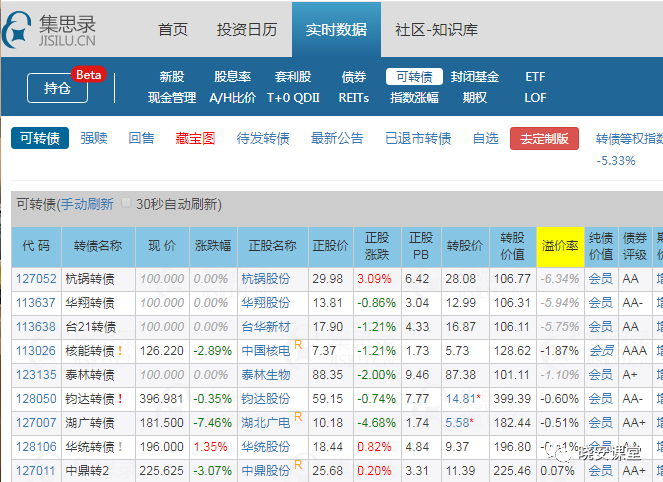
Task: Open the 指数涨幅 section
Action: tap(414, 98)
